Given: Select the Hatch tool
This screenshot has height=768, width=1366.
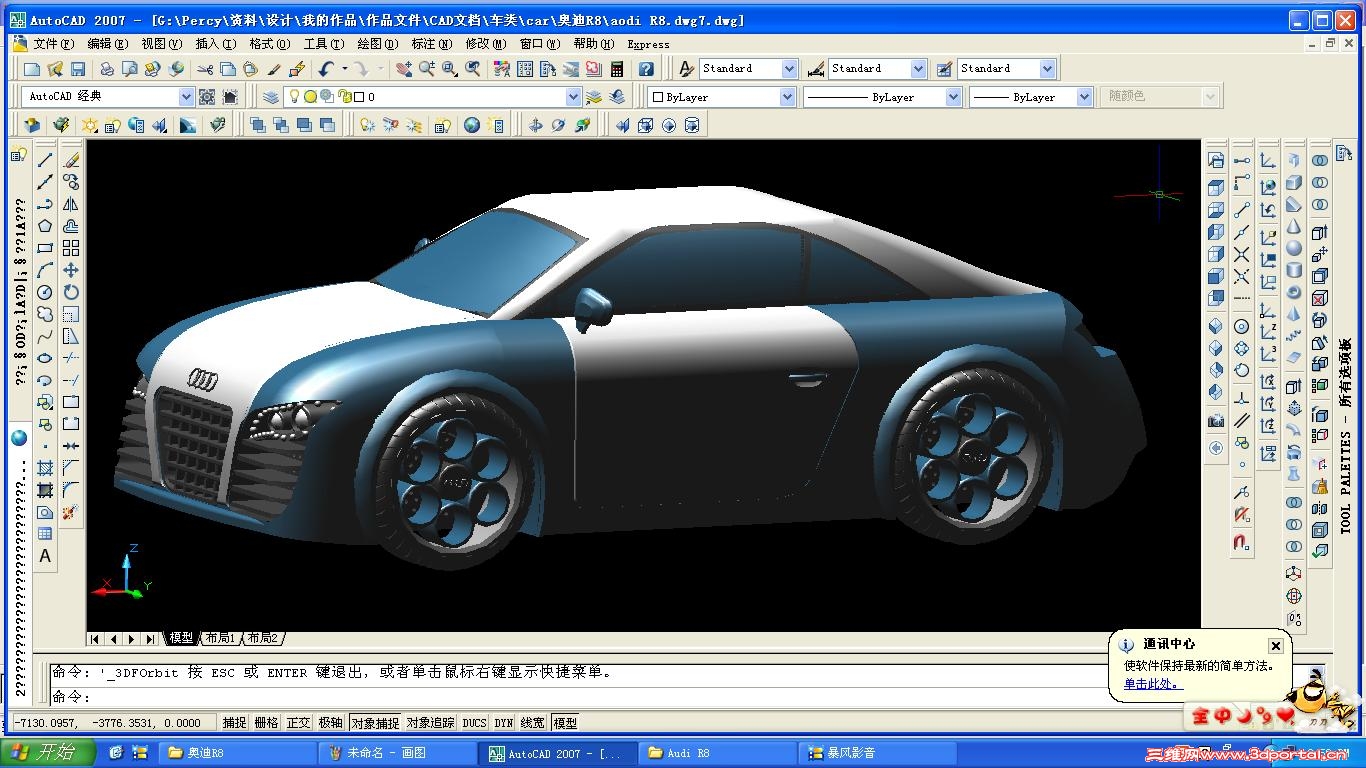Looking at the screenshot, I should (x=45, y=468).
